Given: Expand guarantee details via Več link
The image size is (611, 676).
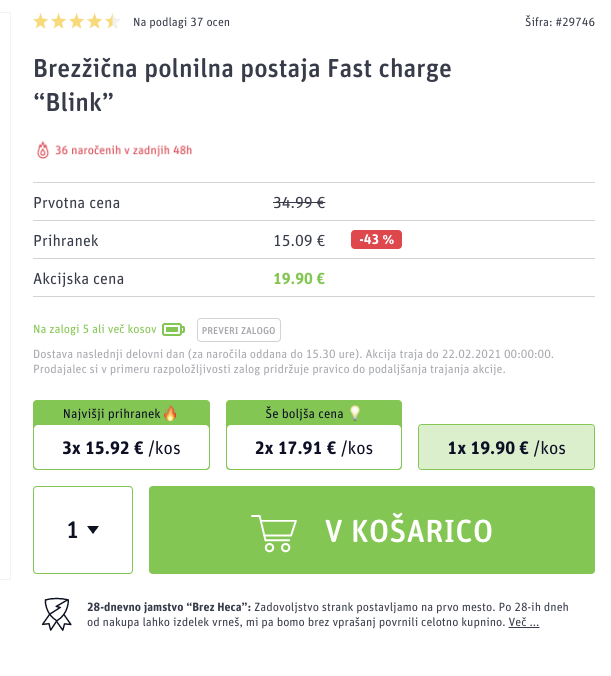Looking at the screenshot, I should (523, 622).
